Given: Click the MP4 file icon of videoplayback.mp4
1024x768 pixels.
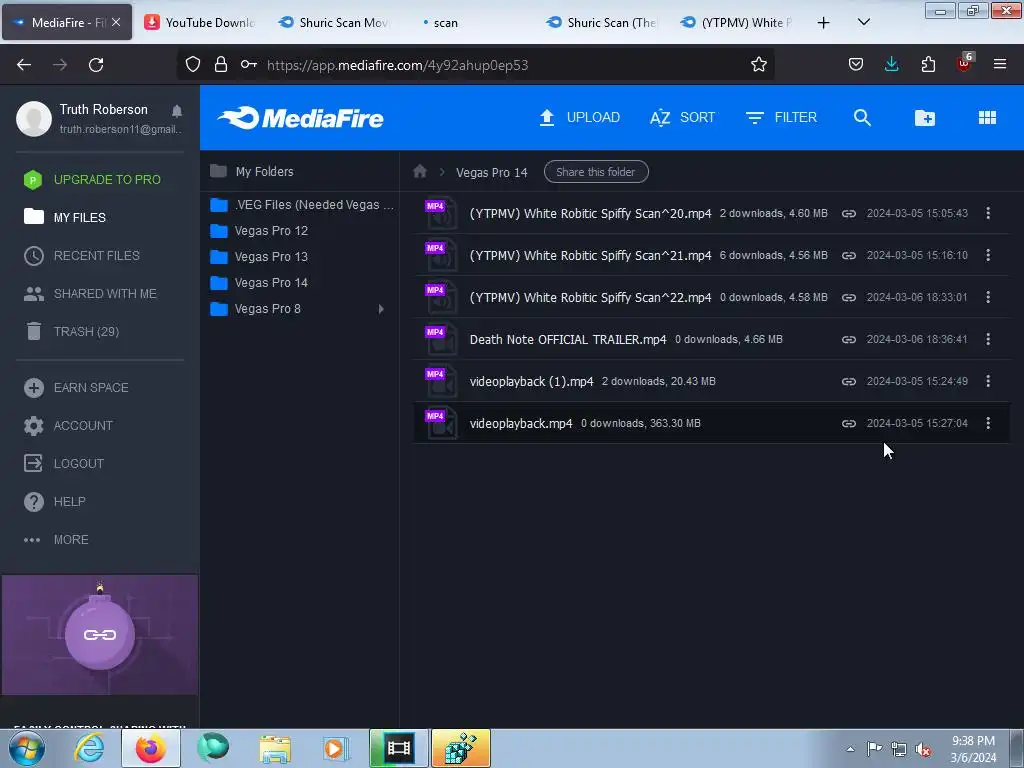Looking at the screenshot, I should click(x=441, y=423).
